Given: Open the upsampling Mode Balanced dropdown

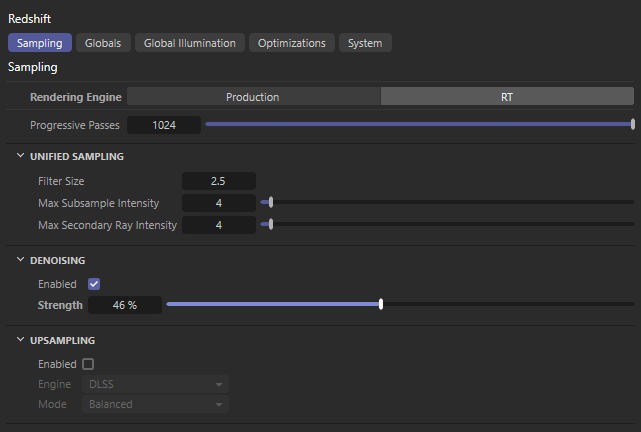Looking at the screenshot, I should 155,404.
